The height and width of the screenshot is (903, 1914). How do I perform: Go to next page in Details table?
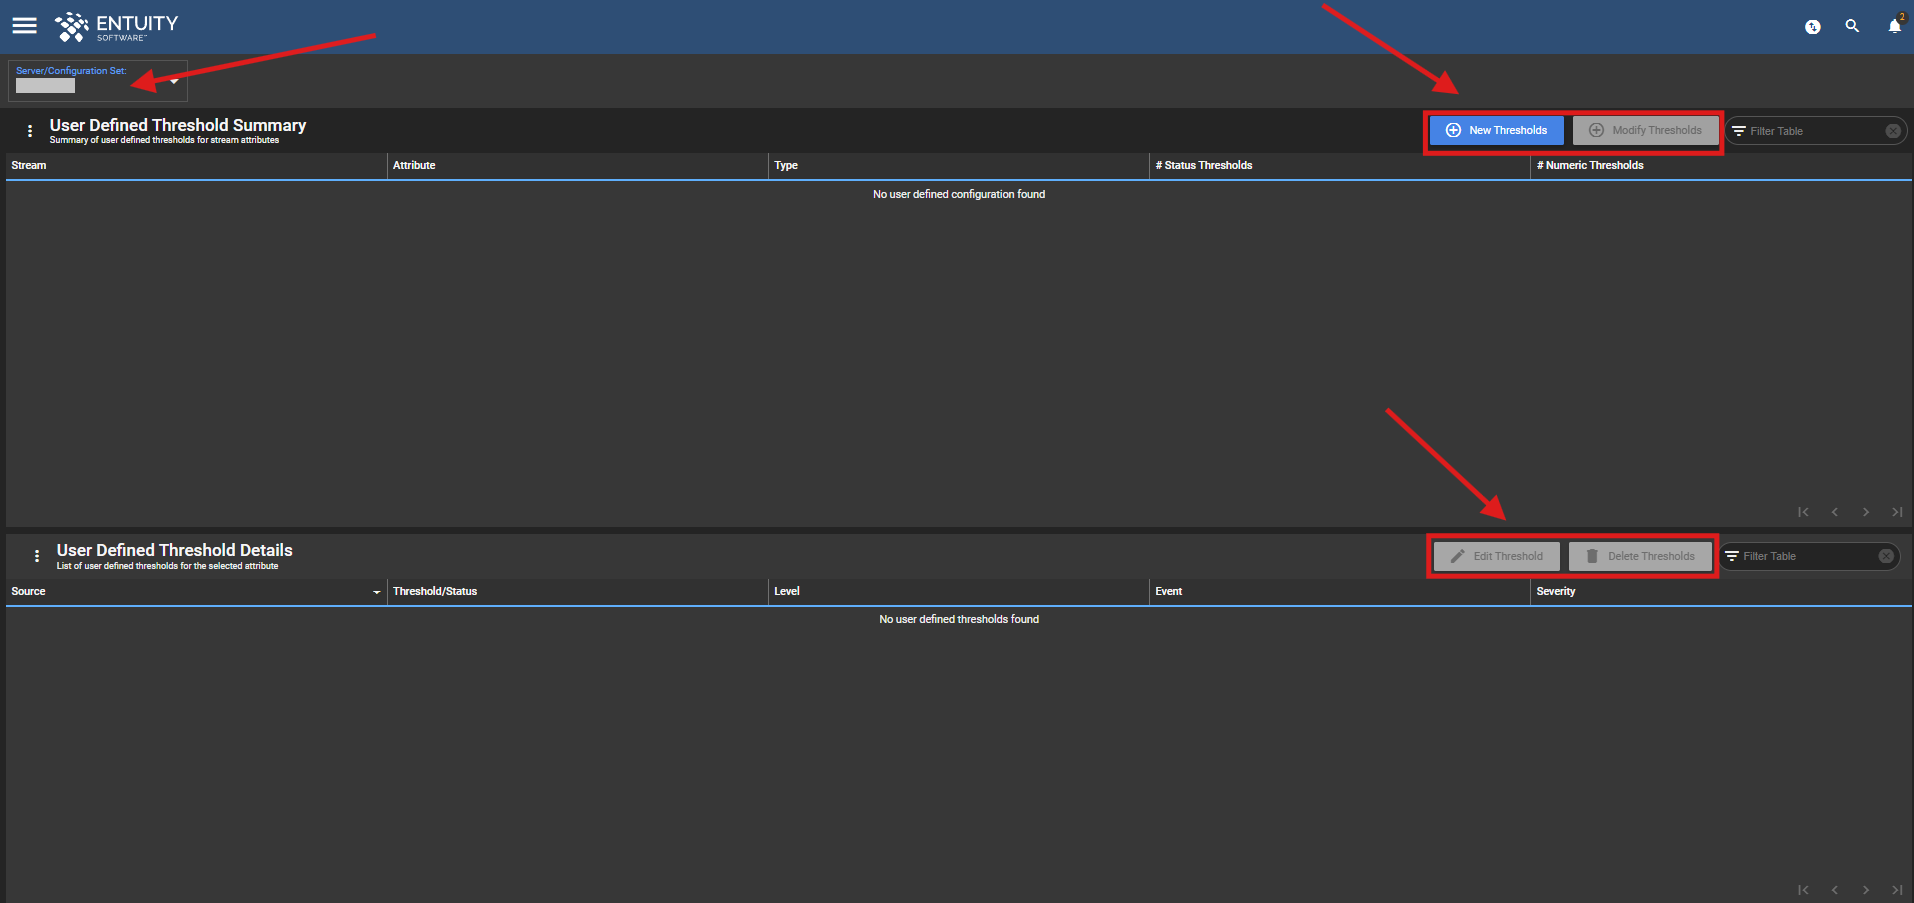(1866, 890)
